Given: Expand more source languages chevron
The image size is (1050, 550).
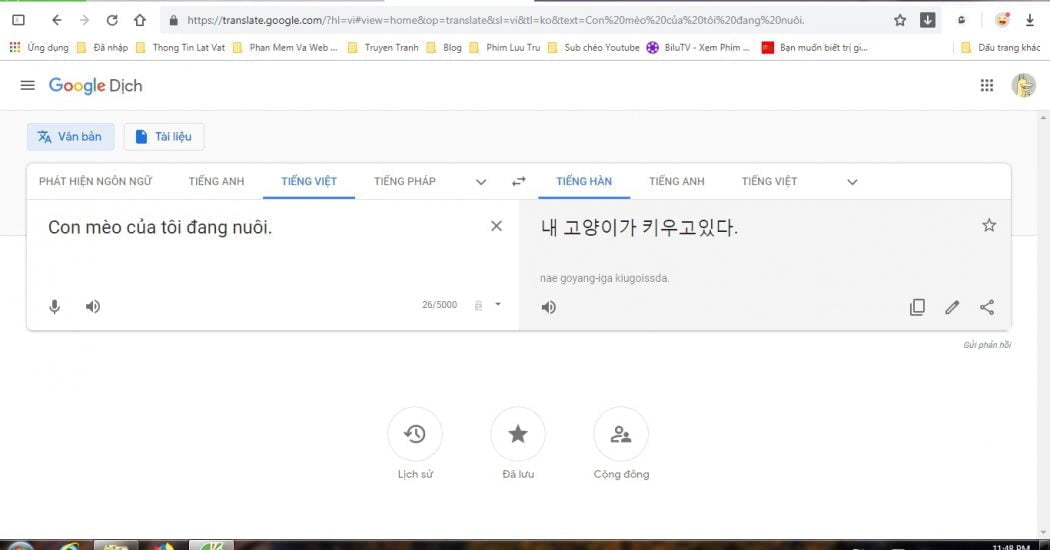Looking at the screenshot, I should tap(481, 182).
